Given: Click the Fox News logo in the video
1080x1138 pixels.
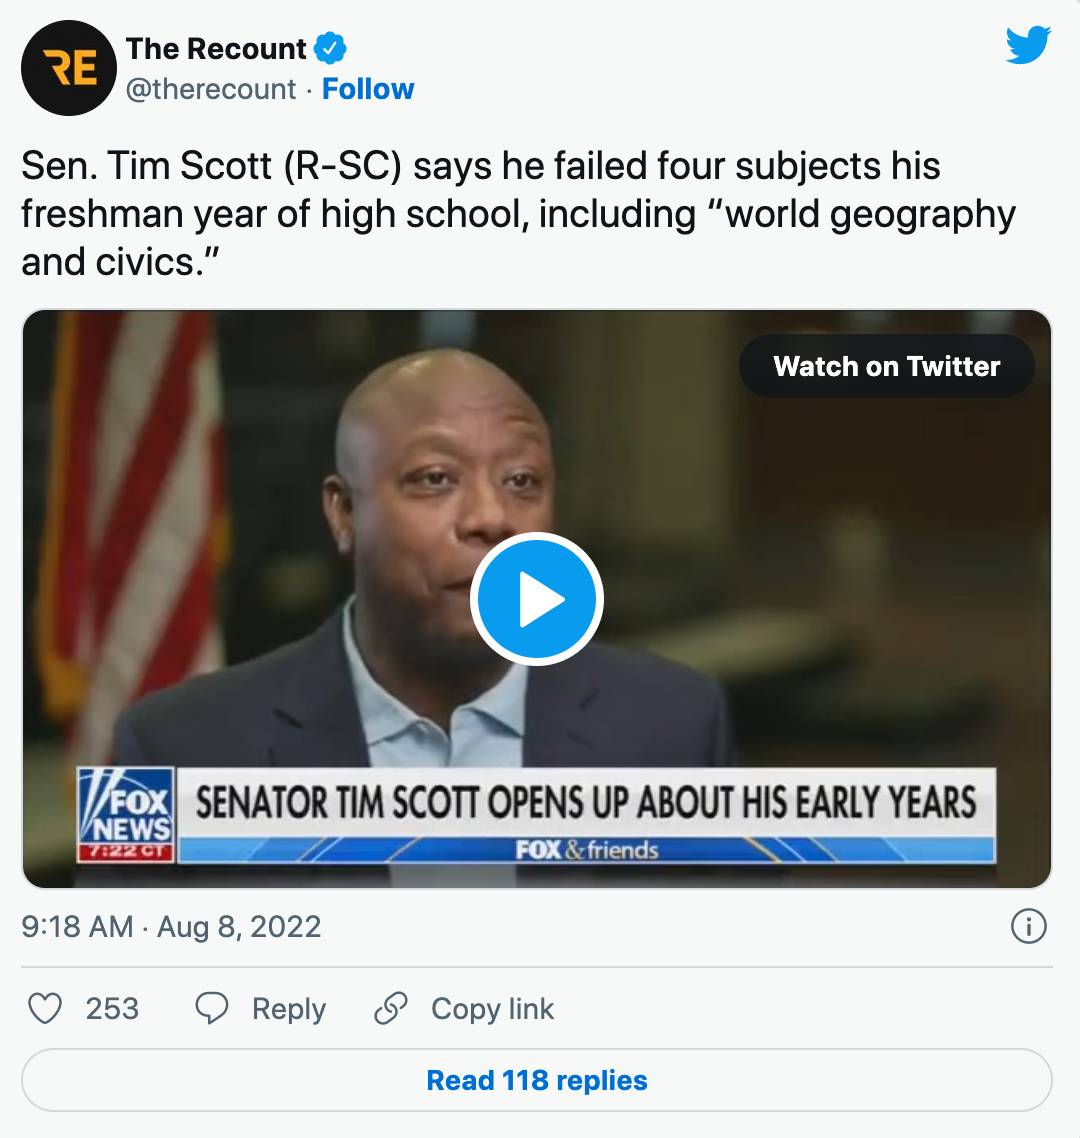Looking at the screenshot, I should click(x=126, y=816).
